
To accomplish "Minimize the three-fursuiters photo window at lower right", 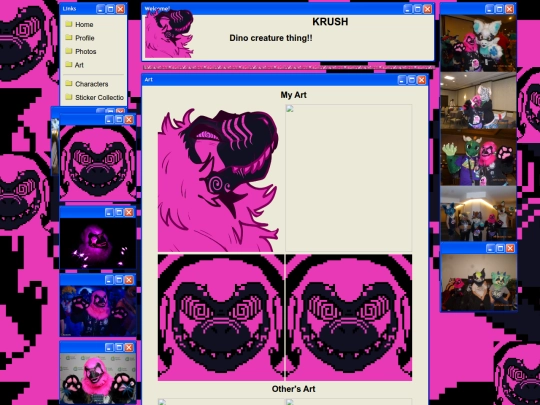I will pyautogui.click(x=490, y=248).
